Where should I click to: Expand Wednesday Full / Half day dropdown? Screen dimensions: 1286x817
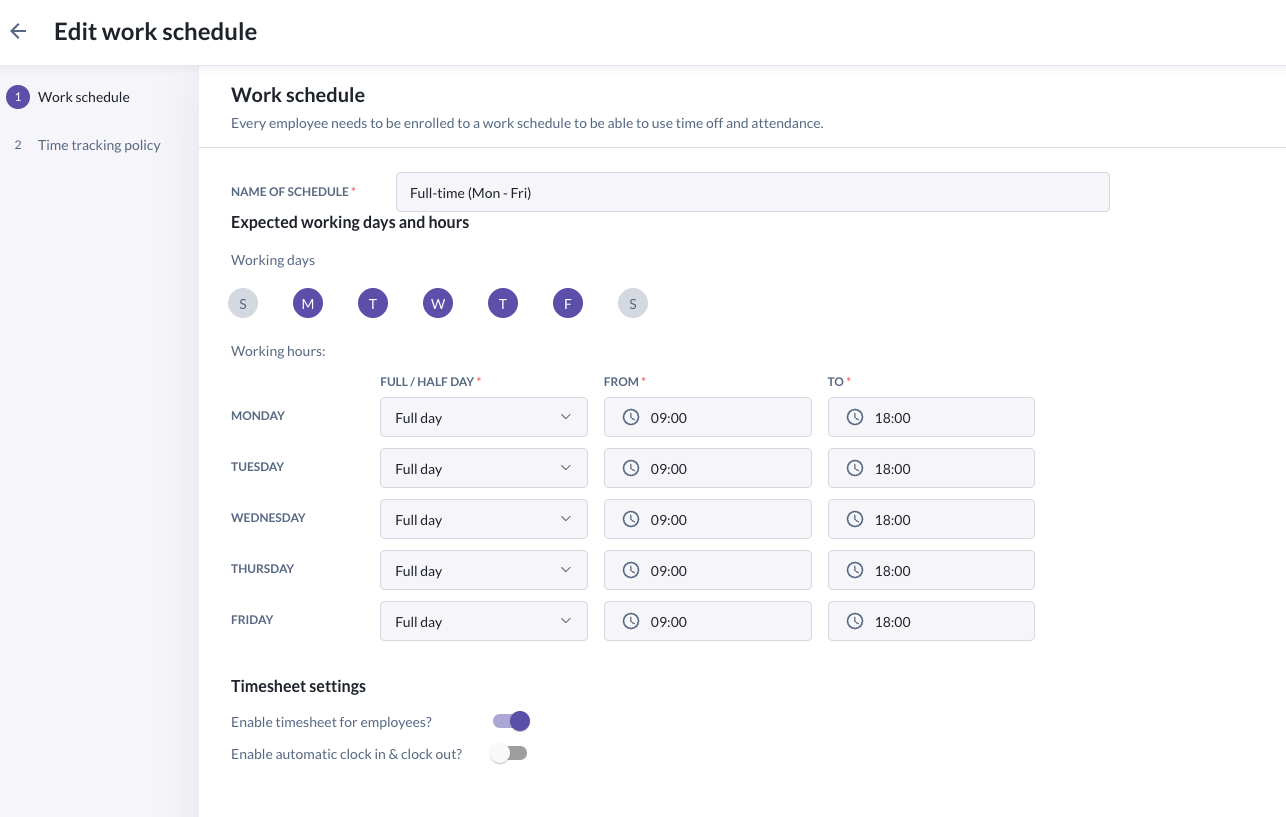(x=483, y=519)
